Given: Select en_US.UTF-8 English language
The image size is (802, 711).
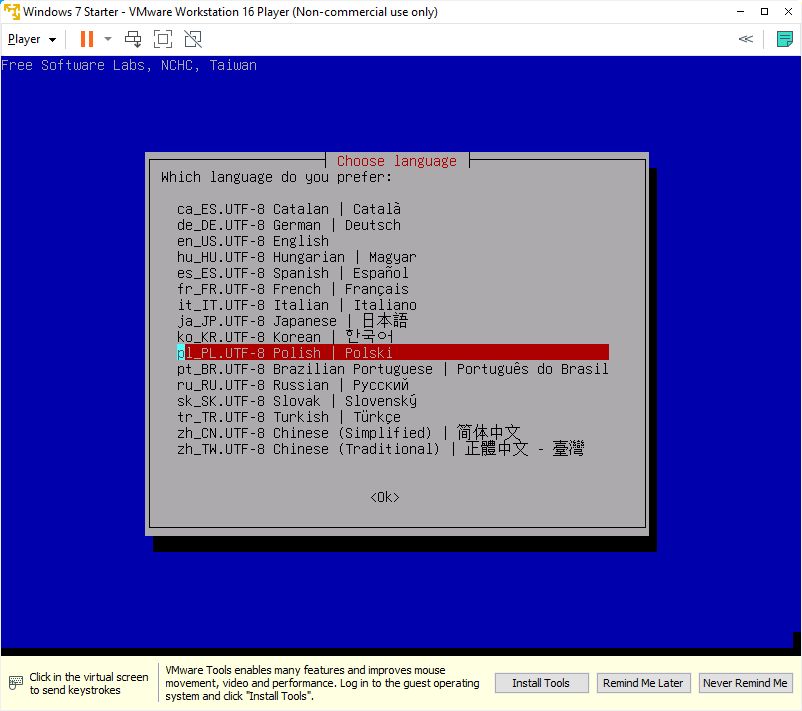Looking at the screenshot, I should coord(253,241).
